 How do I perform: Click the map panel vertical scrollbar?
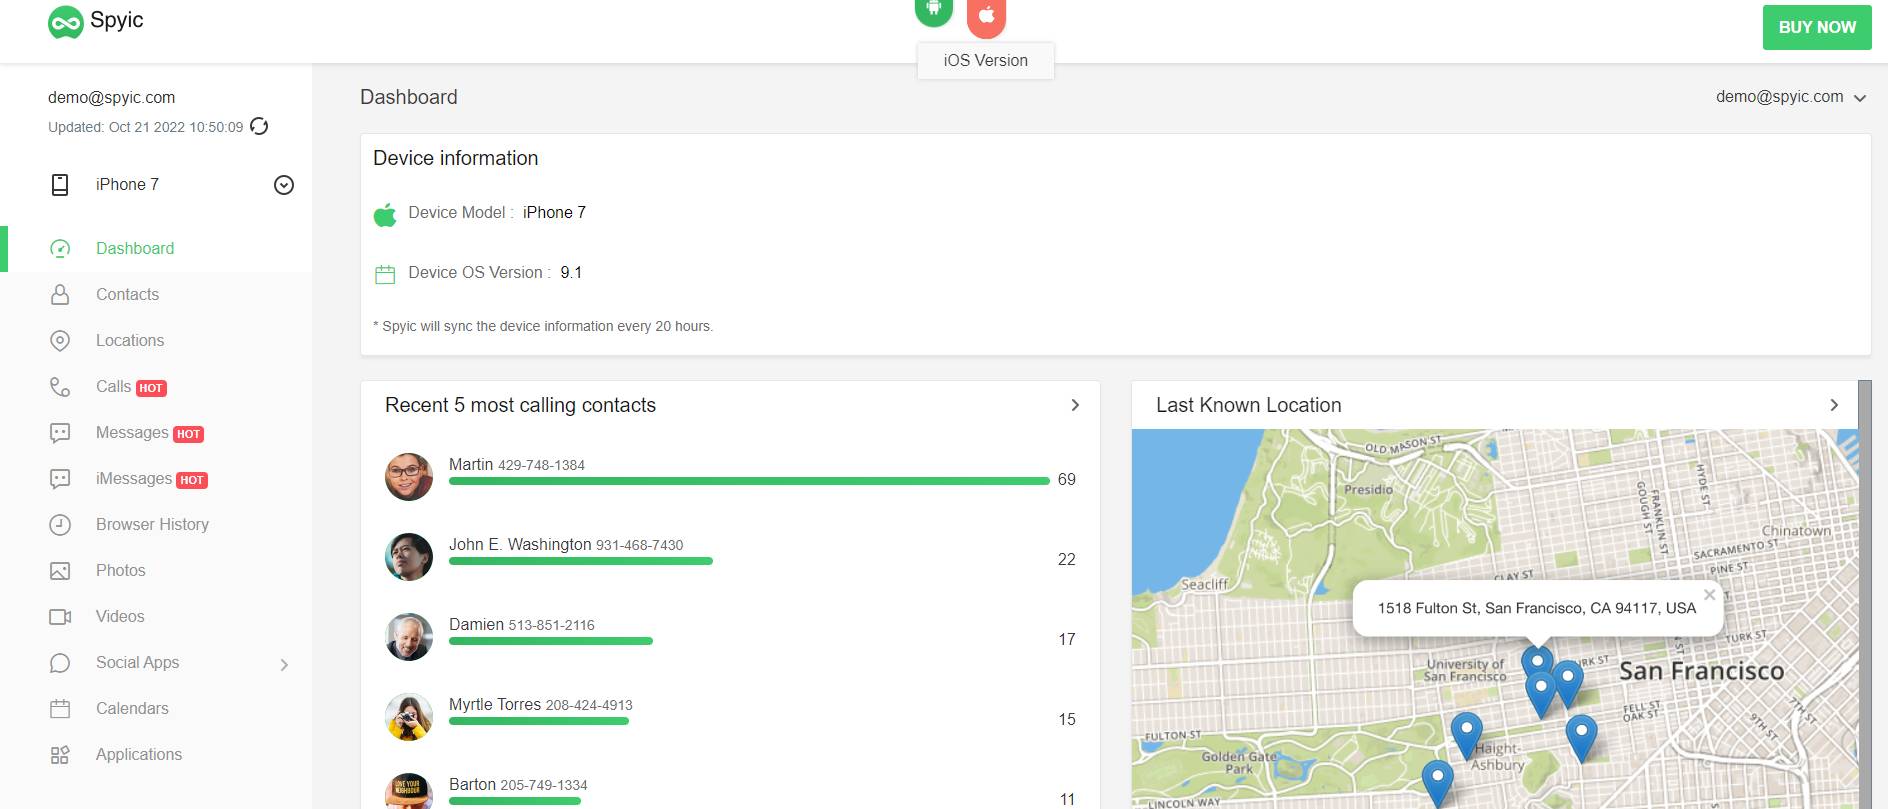(x=1864, y=594)
